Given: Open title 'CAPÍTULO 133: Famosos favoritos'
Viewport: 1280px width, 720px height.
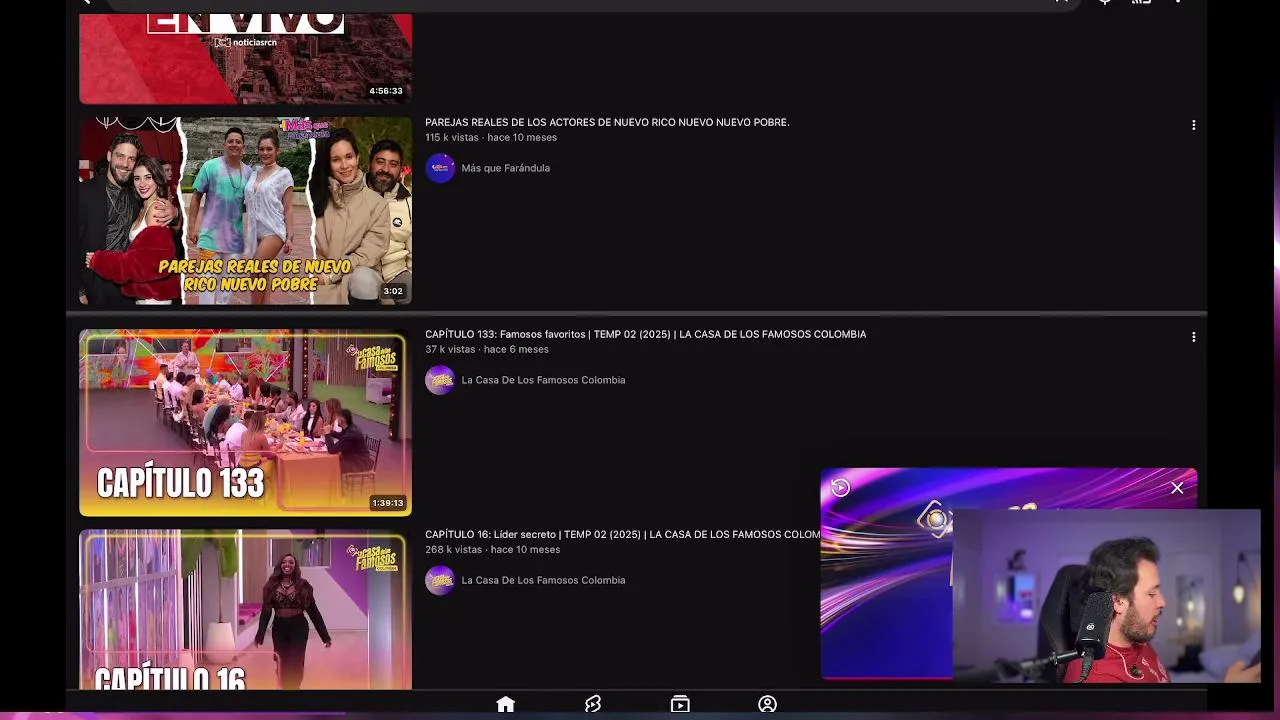Looking at the screenshot, I should (x=645, y=334).
